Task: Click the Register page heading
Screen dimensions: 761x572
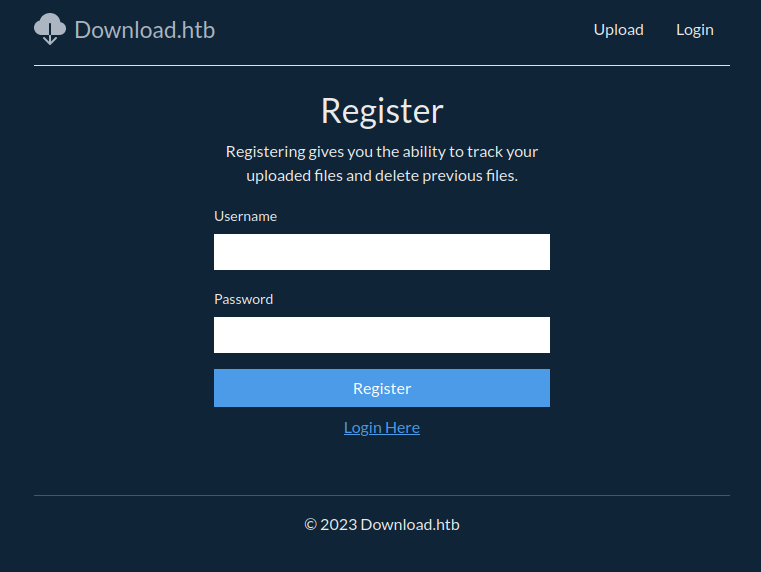Action: coord(381,110)
